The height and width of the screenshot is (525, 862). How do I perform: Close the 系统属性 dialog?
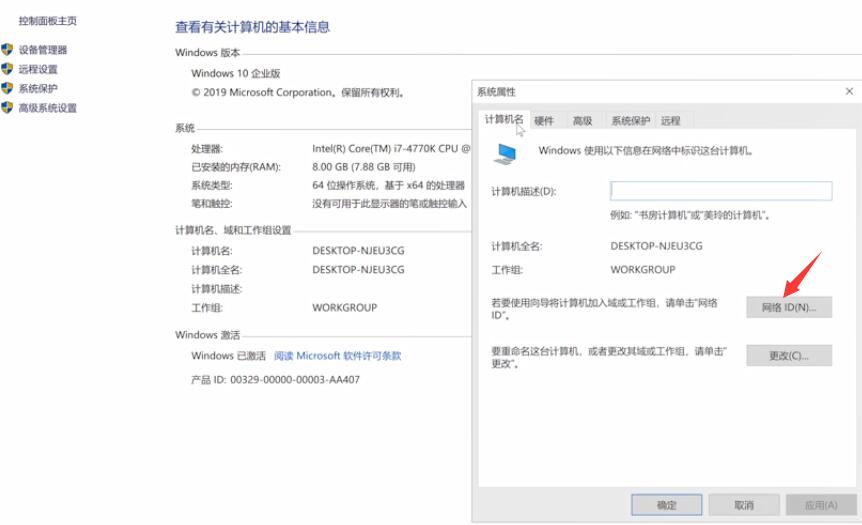tap(849, 91)
